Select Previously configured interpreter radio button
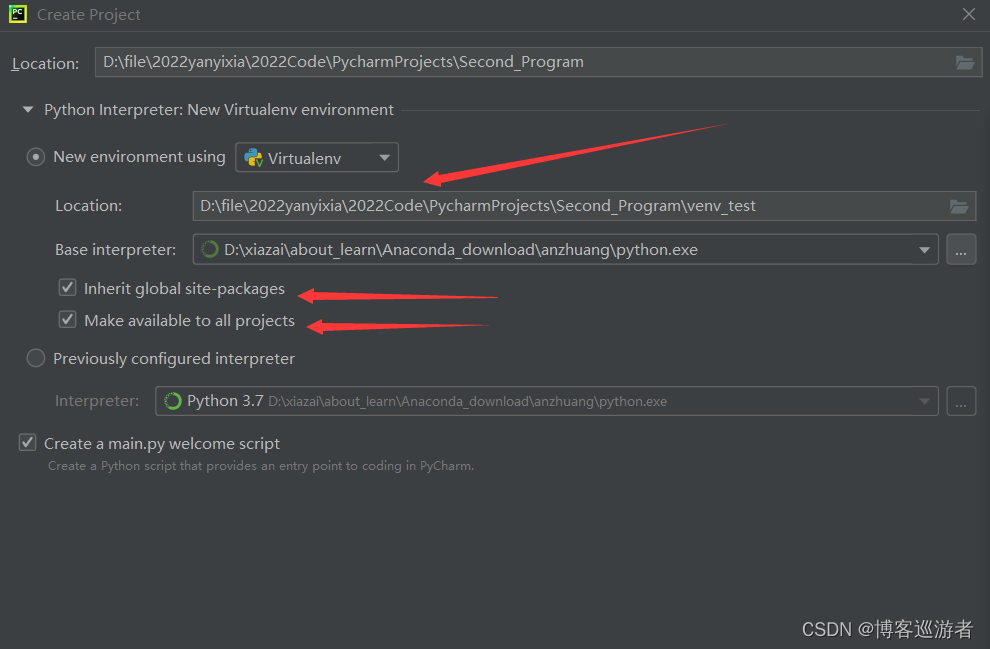Screen dimensions: 990x649 pos(35,359)
